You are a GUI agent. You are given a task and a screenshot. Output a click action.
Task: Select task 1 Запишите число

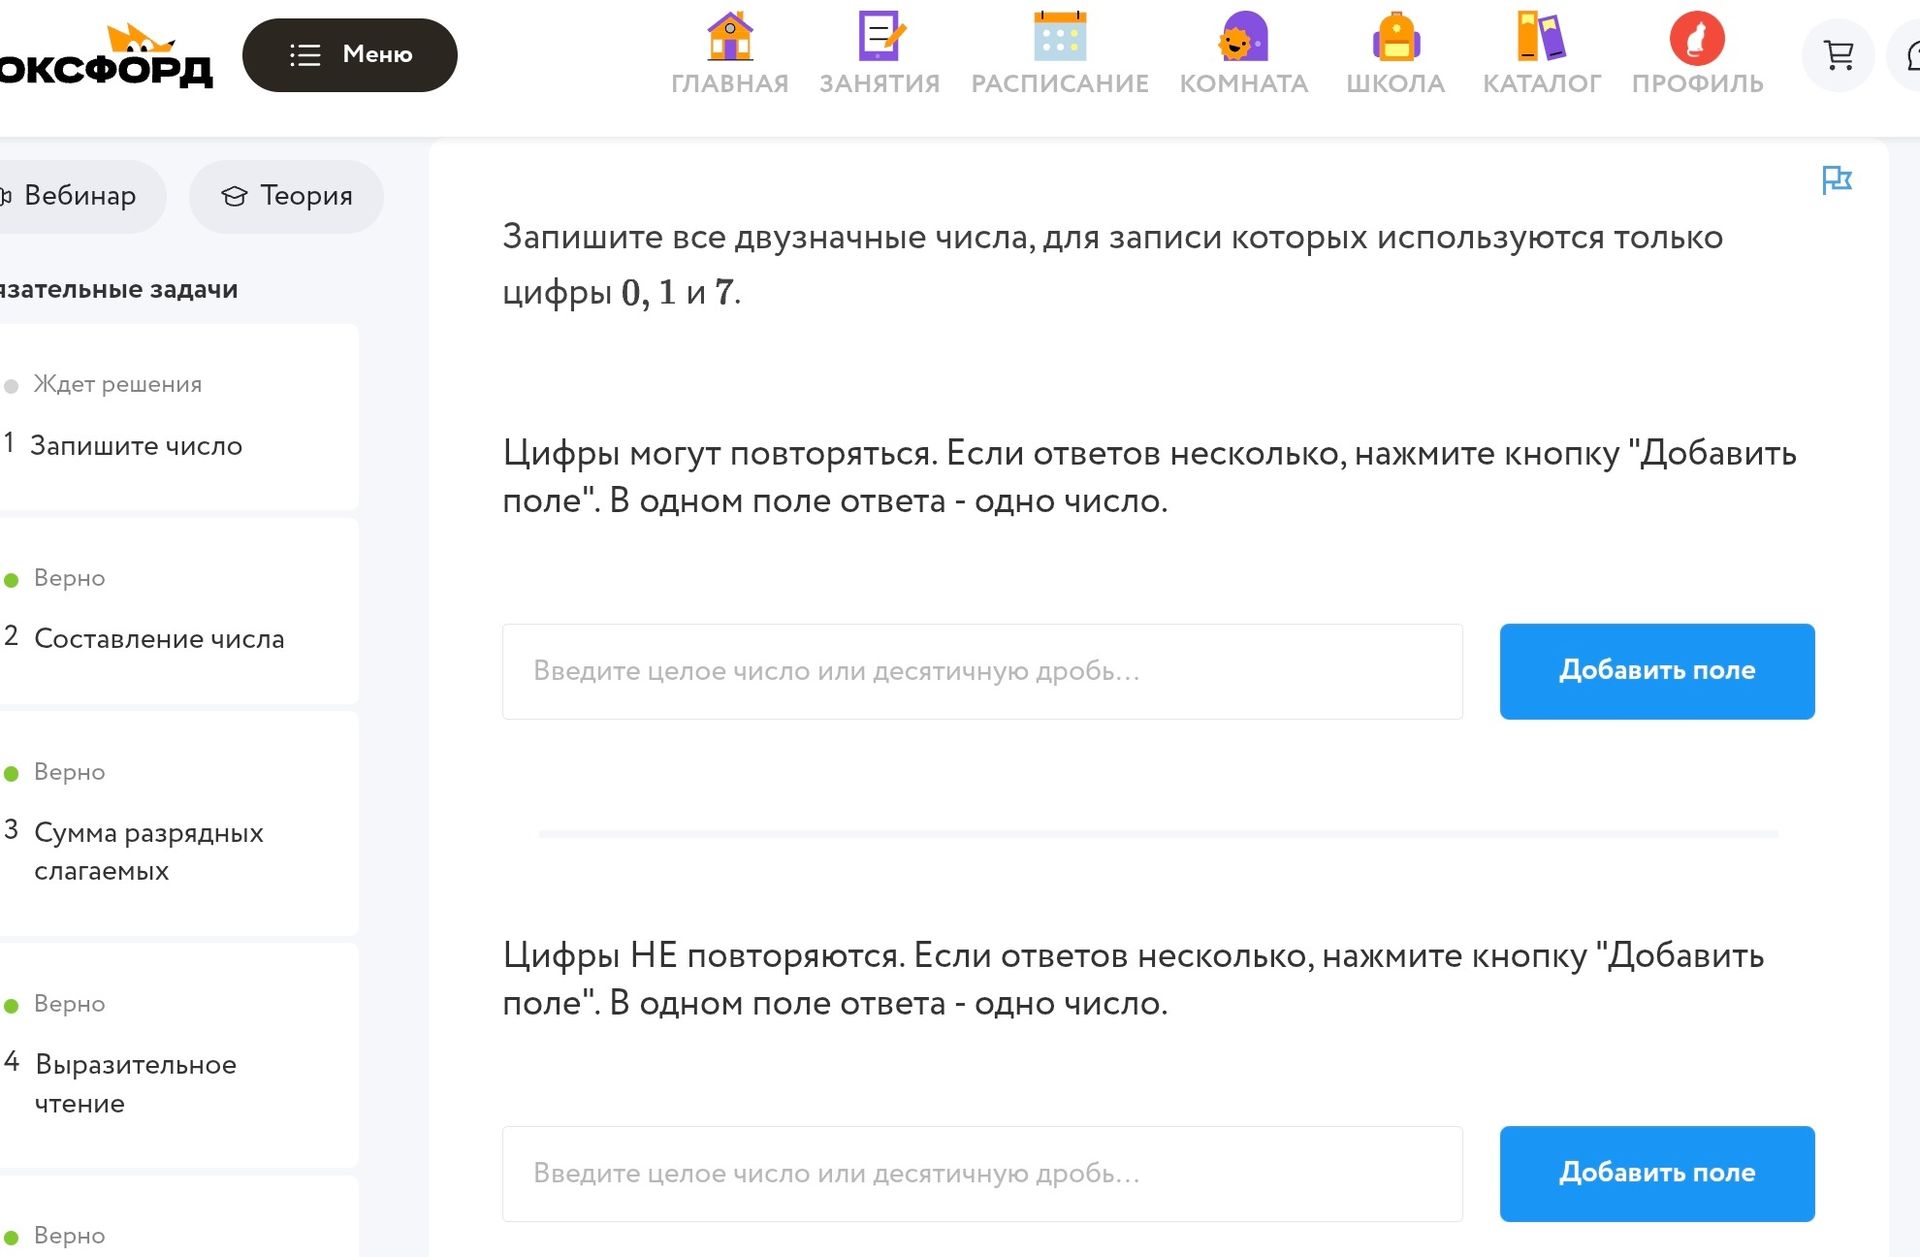coord(178,417)
